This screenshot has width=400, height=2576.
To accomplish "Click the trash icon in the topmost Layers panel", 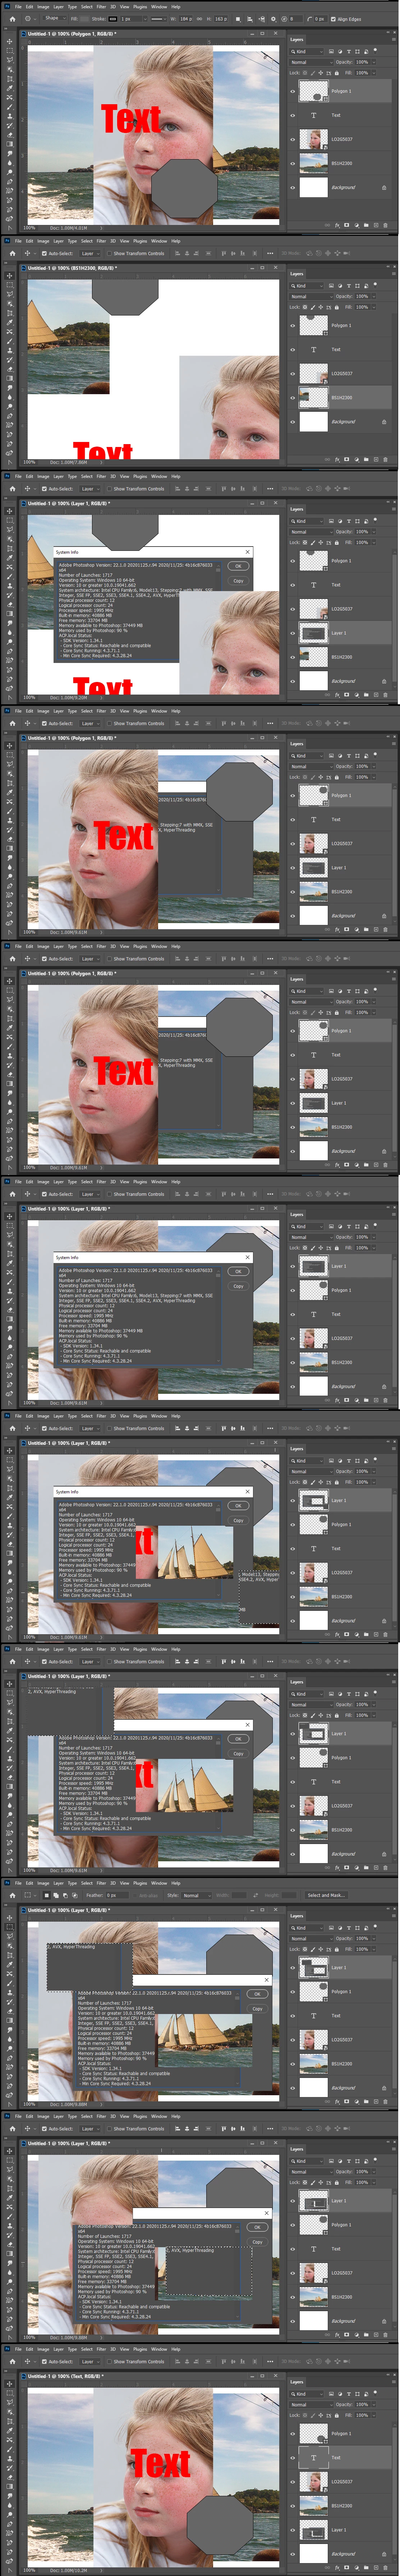I will (385, 225).
